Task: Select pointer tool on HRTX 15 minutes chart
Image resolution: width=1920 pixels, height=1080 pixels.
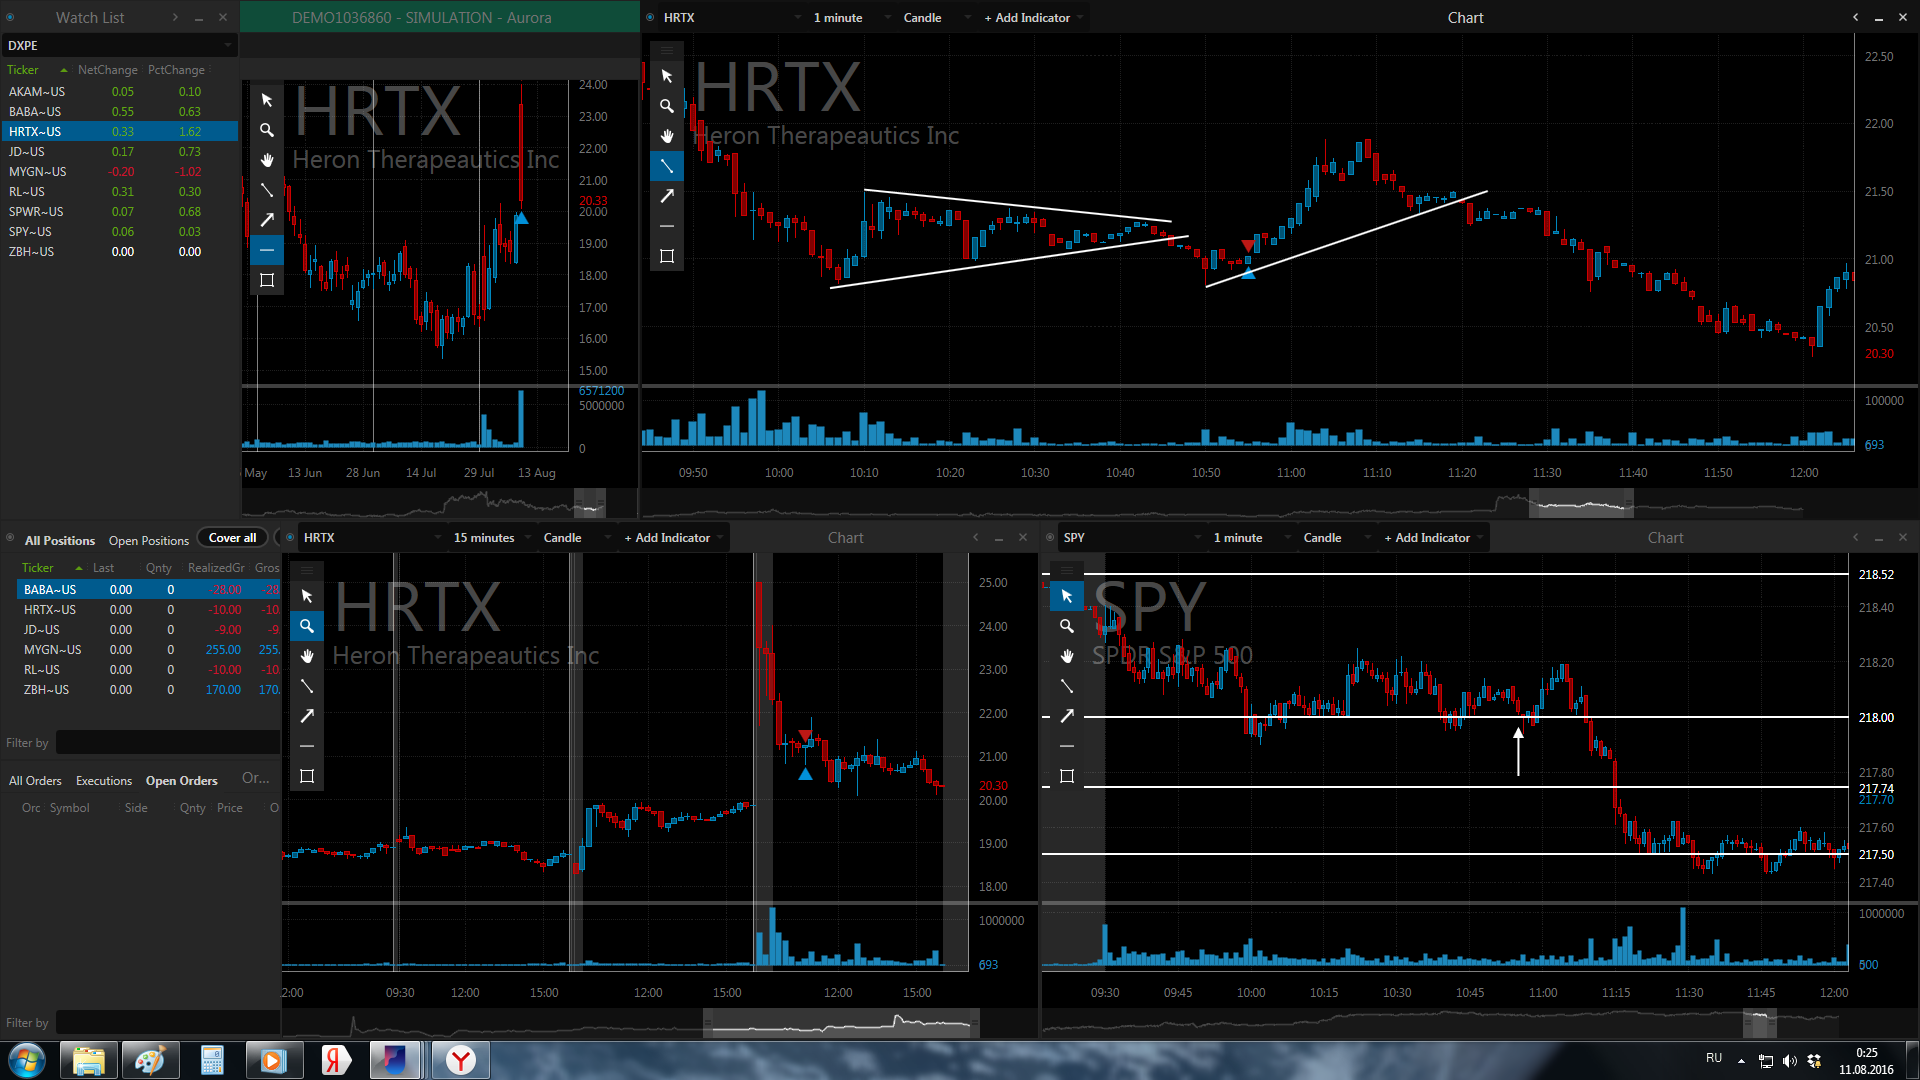Action: pos(307,596)
